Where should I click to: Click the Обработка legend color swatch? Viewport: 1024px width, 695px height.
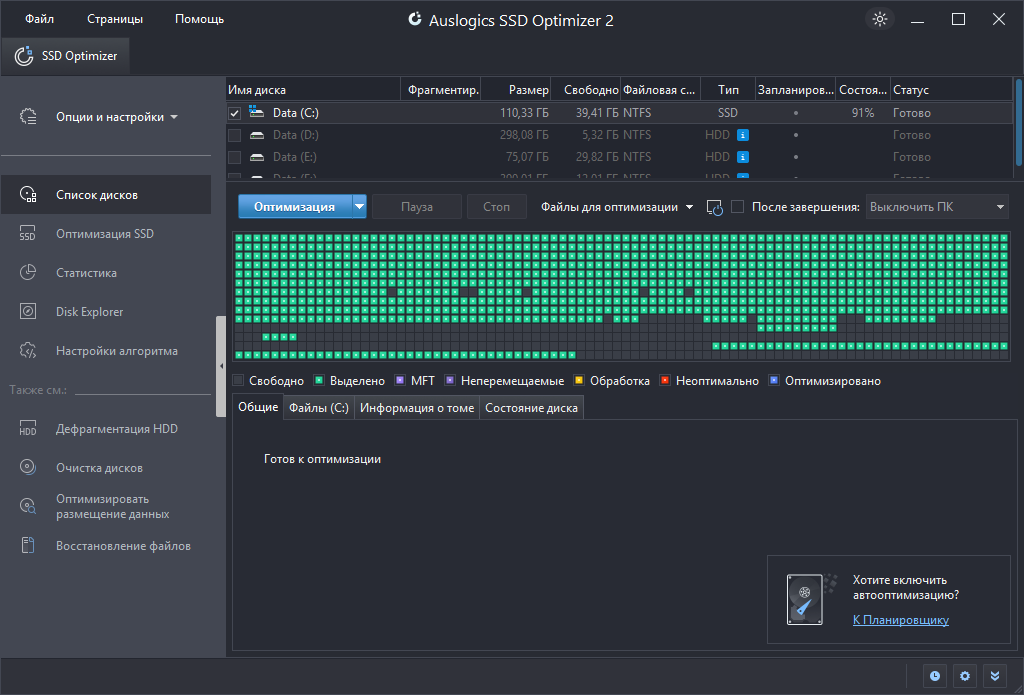coord(579,380)
